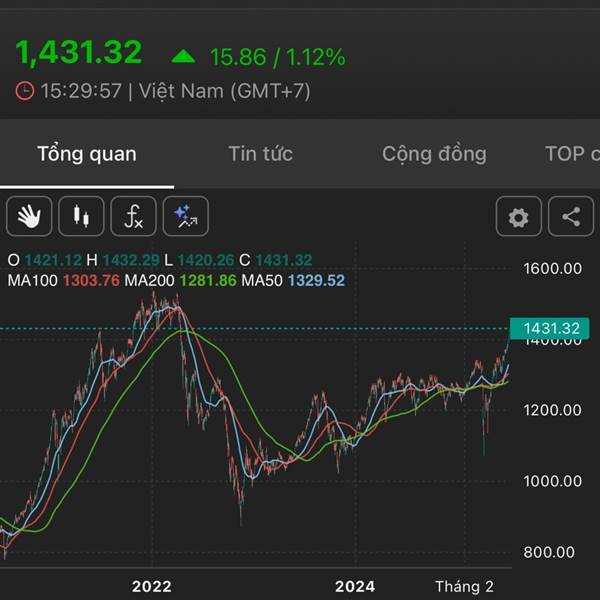
Task: Open chart settings gear icon
Action: (x=518, y=216)
